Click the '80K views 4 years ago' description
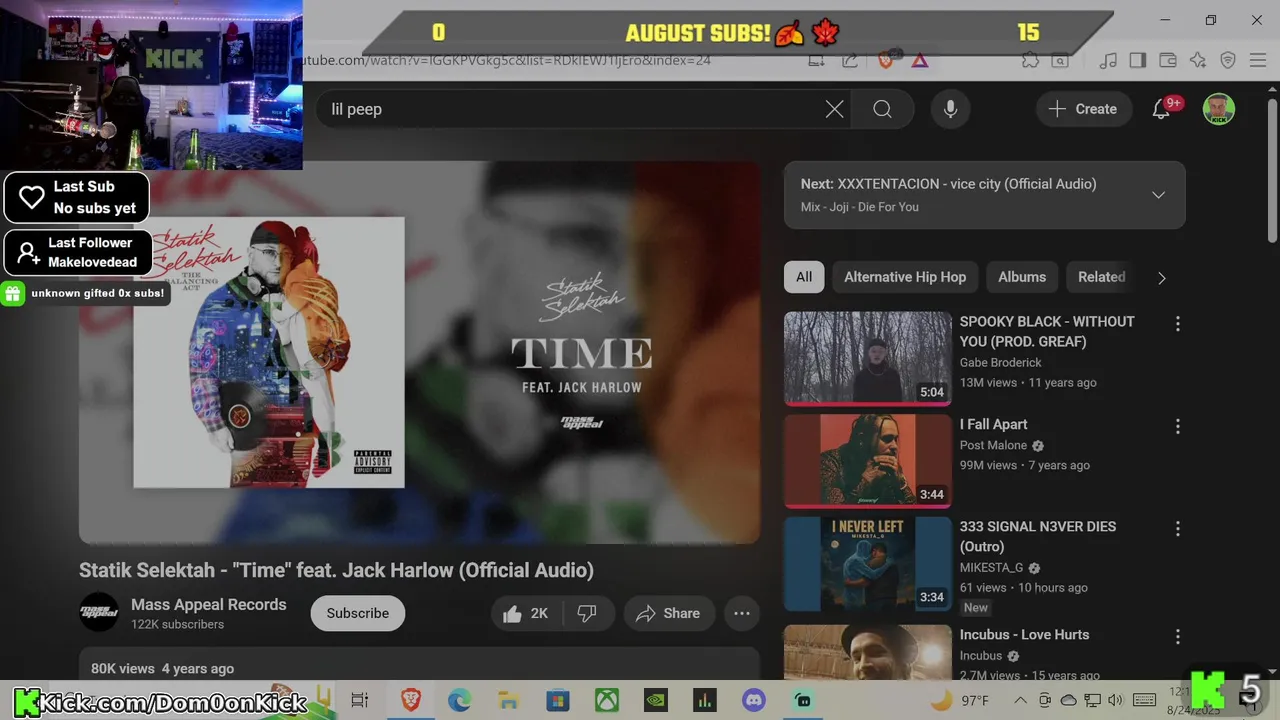1280x720 pixels. [162, 668]
